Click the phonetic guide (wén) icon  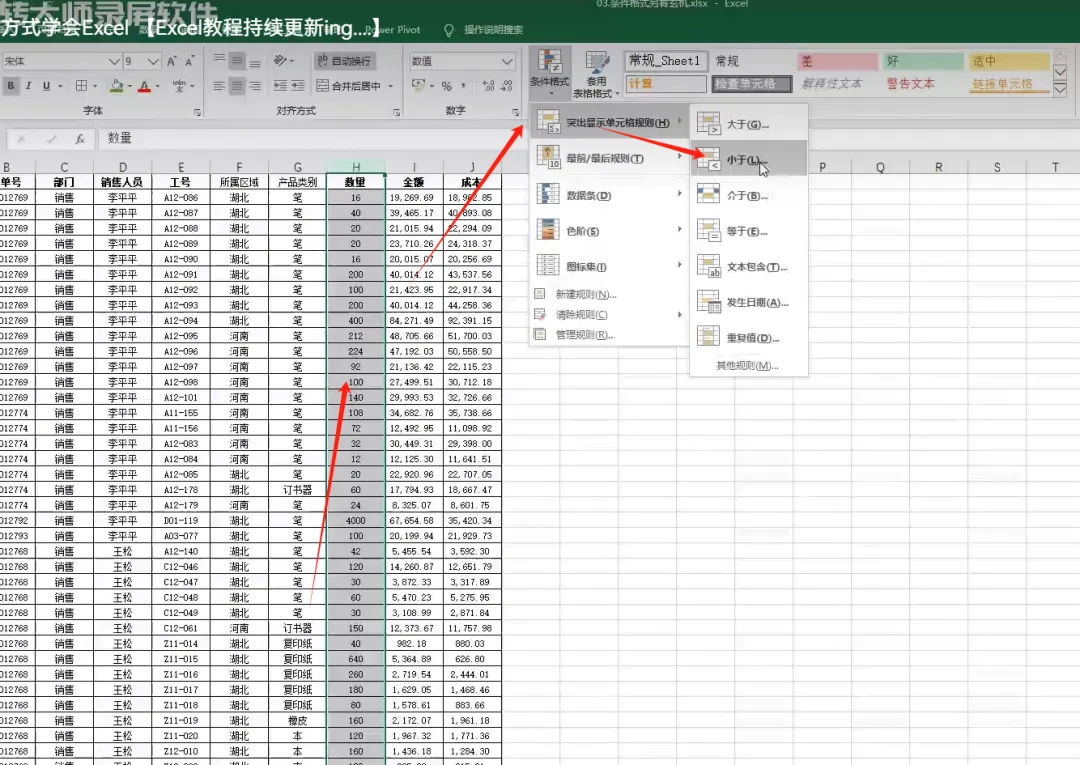click(x=179, y=86)
